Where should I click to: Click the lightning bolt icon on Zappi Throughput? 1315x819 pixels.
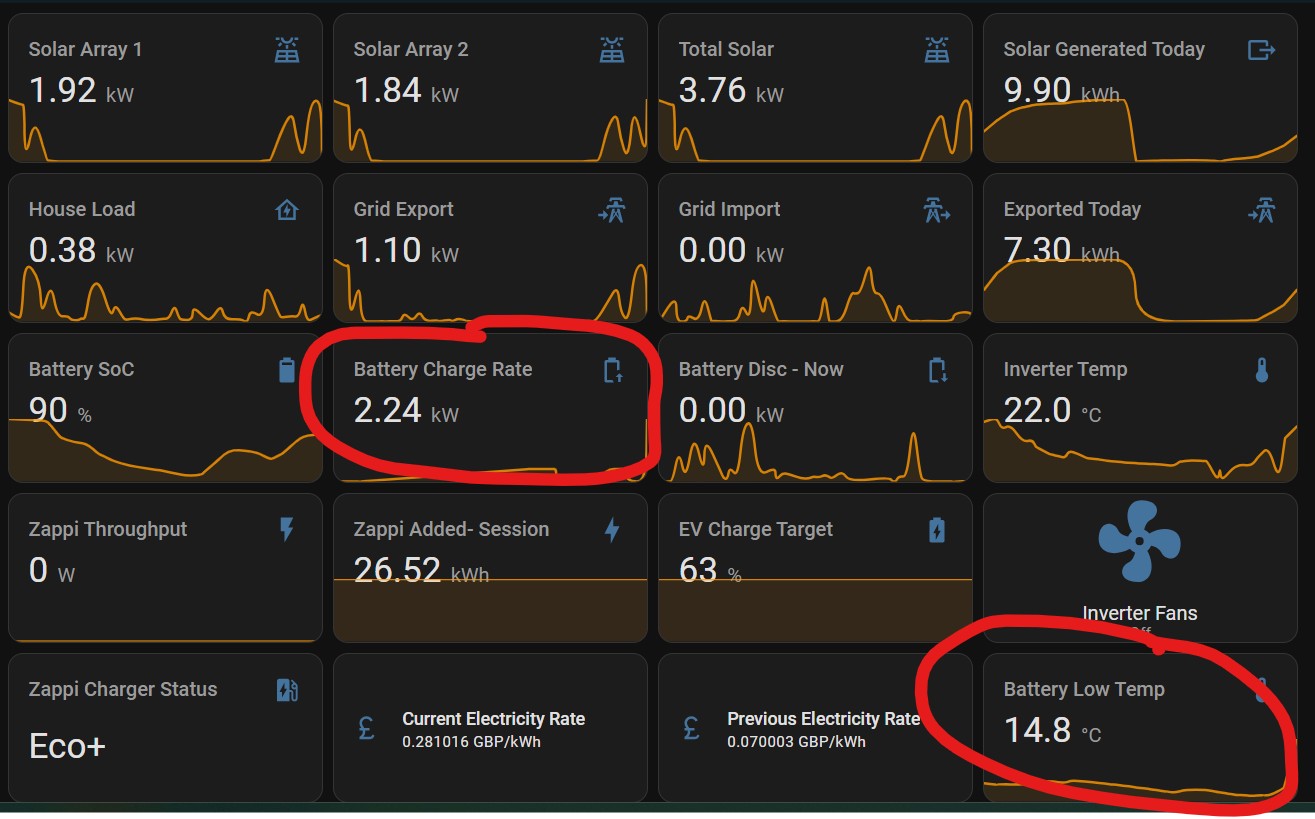click(287, 530)
